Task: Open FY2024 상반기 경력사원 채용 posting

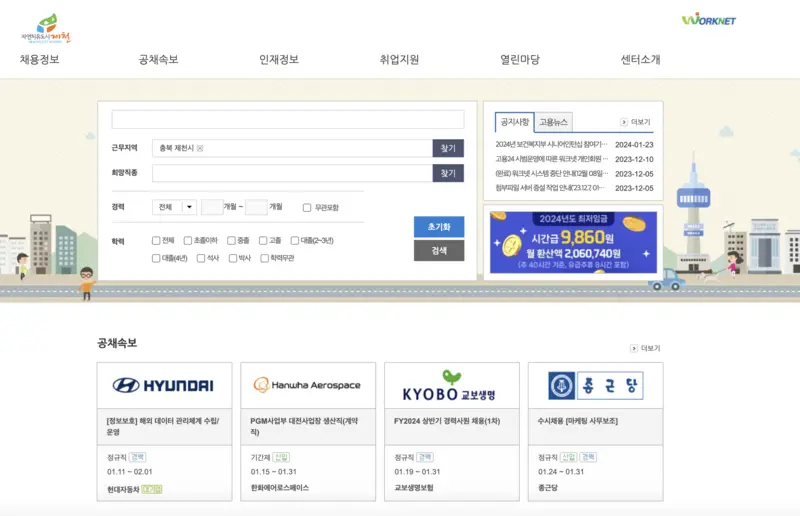Action: (447, 421)
